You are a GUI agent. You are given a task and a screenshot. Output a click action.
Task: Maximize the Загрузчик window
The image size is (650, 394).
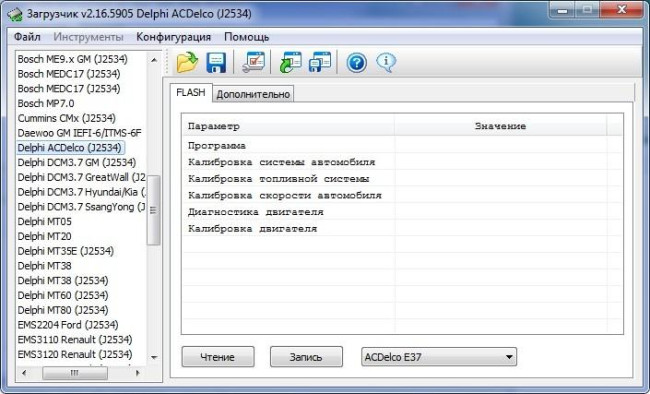pos(587,10)
